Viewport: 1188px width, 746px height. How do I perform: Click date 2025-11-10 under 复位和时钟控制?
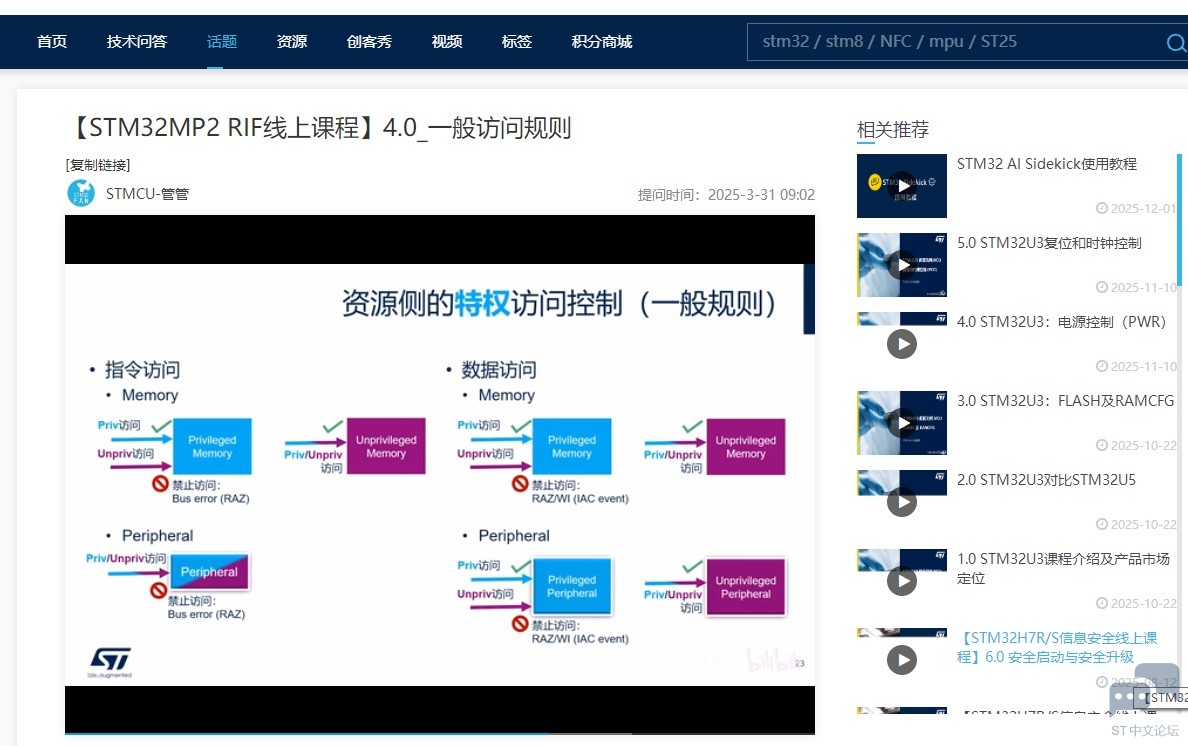pyautogui.click(x=1136, y=287)
